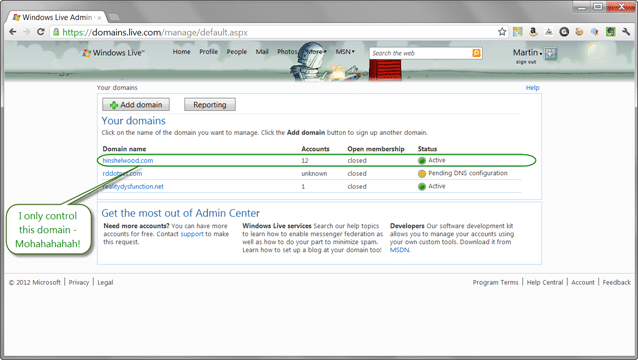
Task: Click the Your domains heading
Action: point(133,121)
